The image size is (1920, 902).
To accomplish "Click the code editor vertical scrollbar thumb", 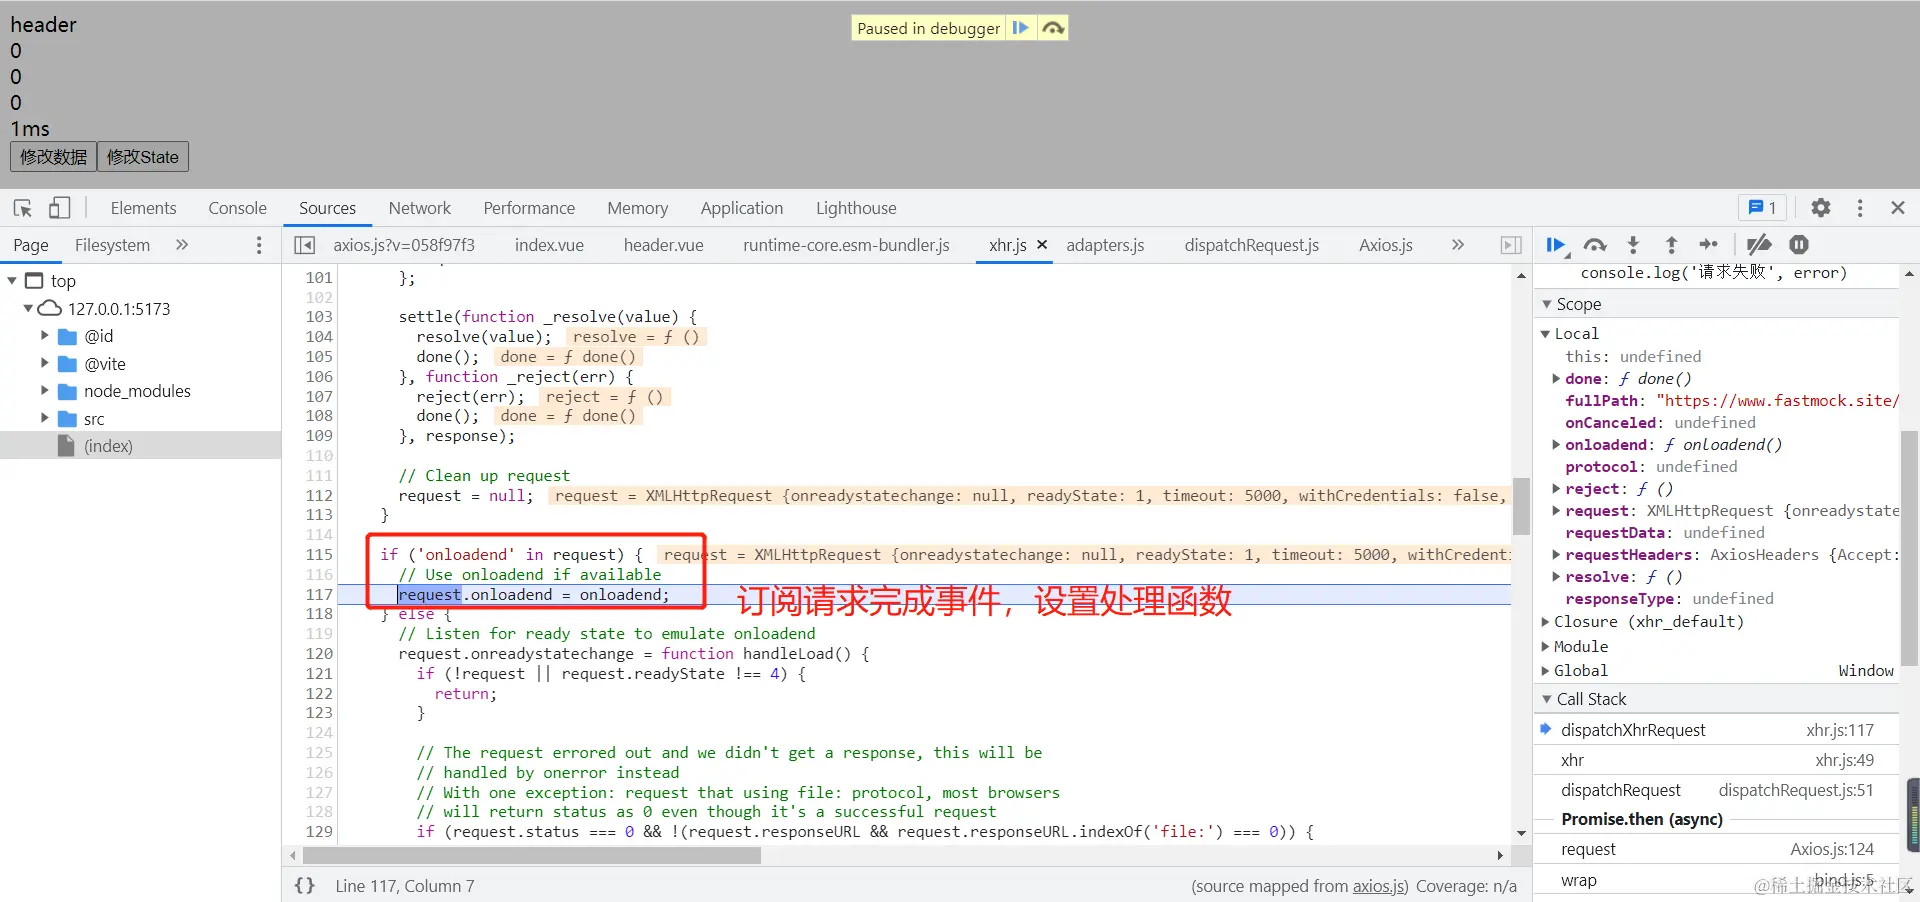I will click(1521, 506).
